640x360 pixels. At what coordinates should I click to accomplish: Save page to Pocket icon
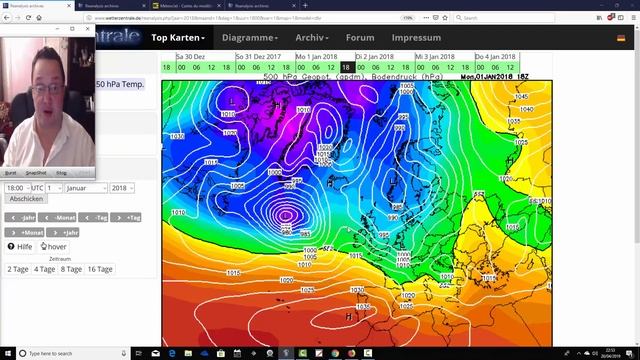(x=436, y=18)
